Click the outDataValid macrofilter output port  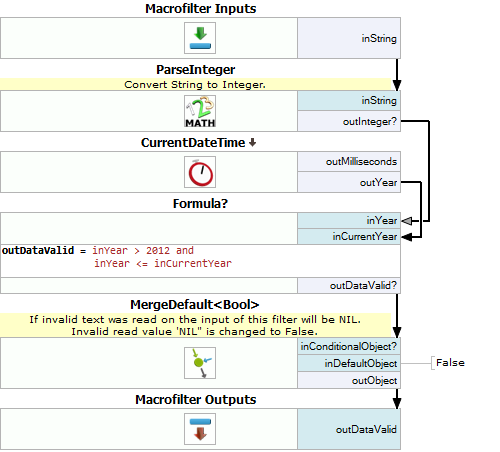pos(349,429)
